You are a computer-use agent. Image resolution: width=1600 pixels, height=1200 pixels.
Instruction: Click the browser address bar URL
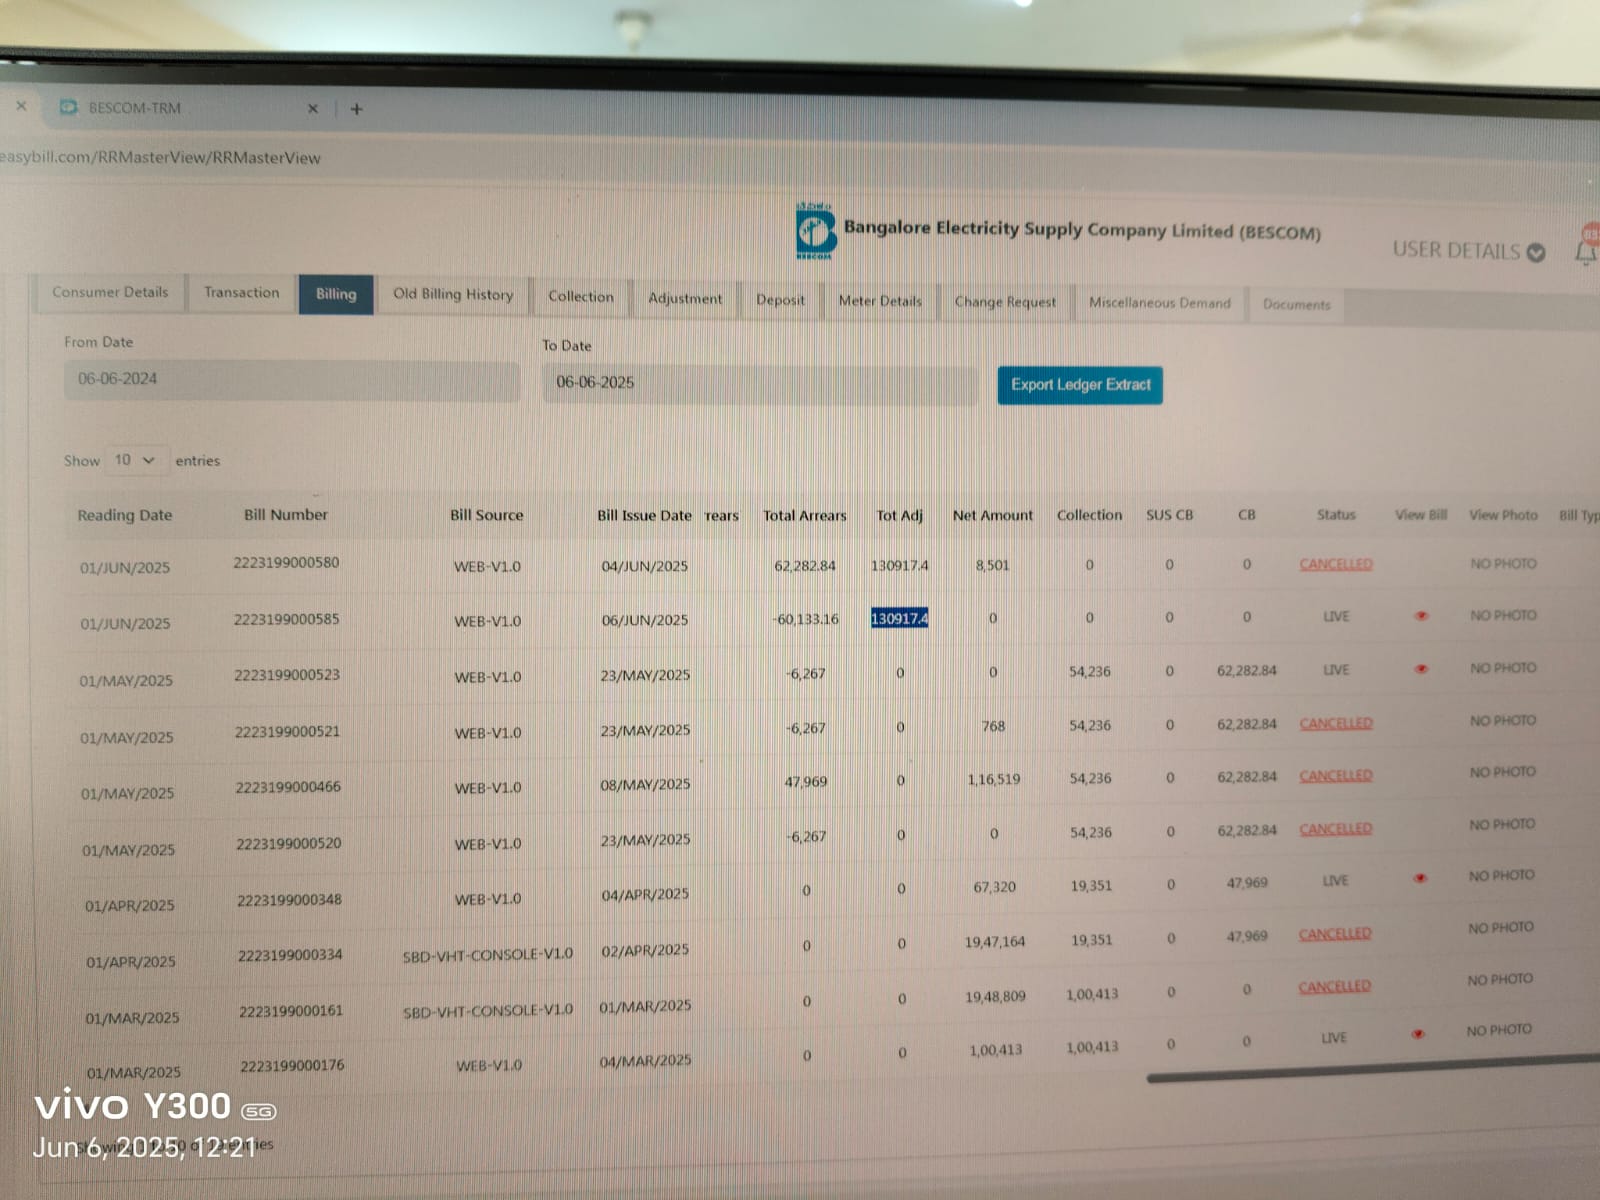tap(160, 157)
